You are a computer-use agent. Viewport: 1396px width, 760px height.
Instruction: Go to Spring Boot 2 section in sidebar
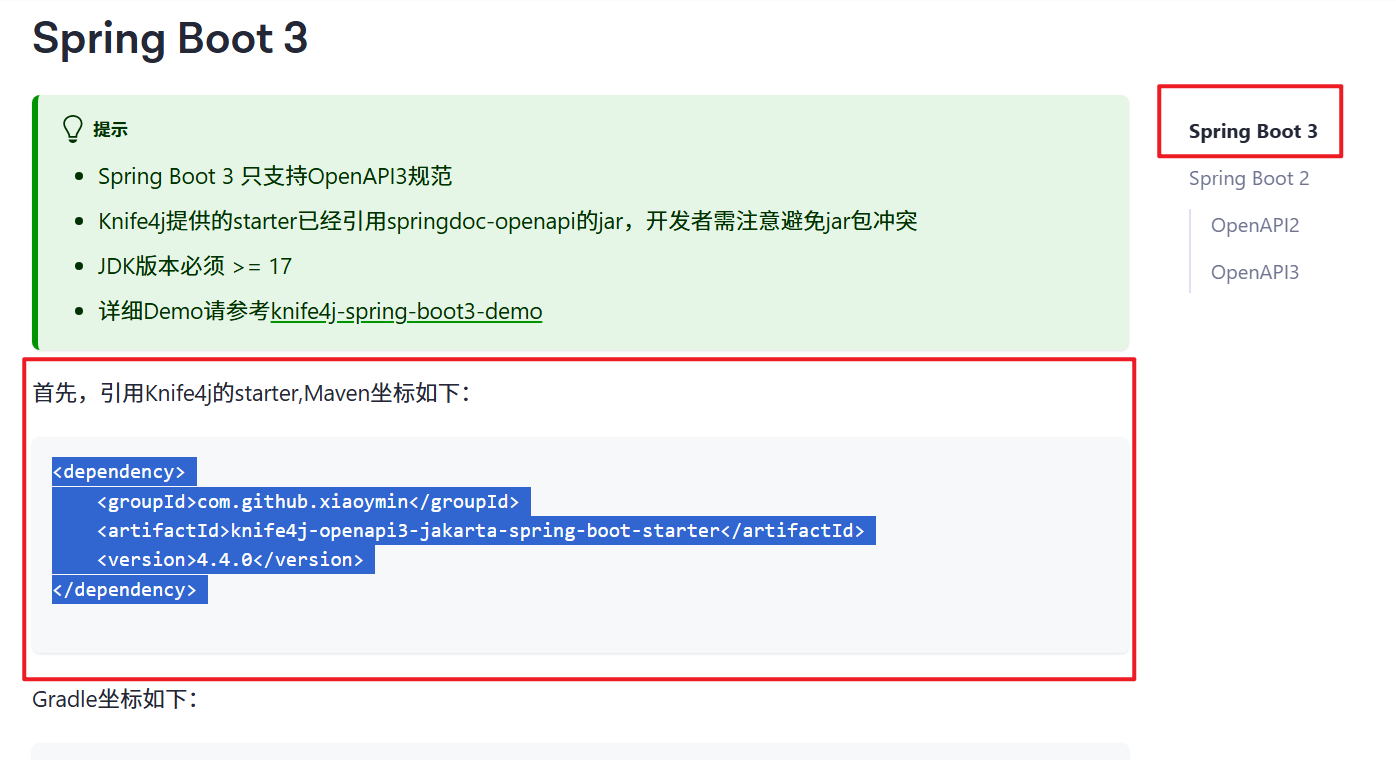[x=1249, y=178]
